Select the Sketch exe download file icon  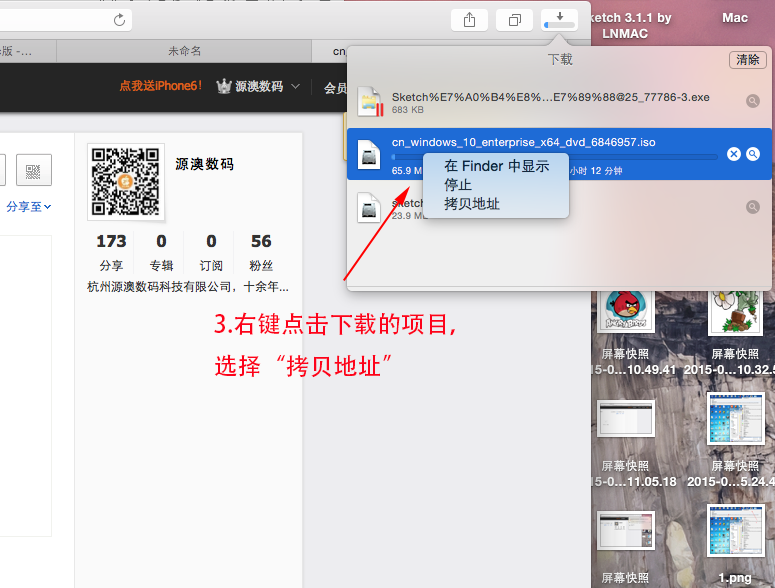pyautogui.click(x=370, y=101)
